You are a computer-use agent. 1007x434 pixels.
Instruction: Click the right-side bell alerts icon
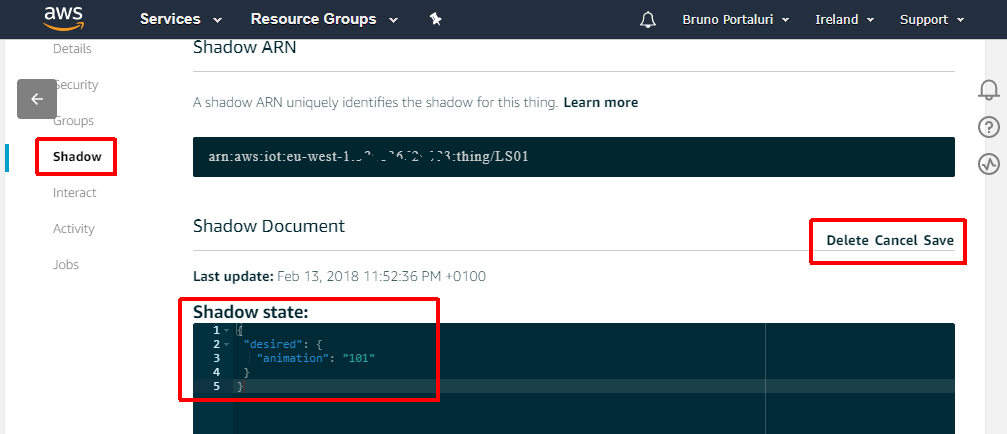tap(988, 91)
